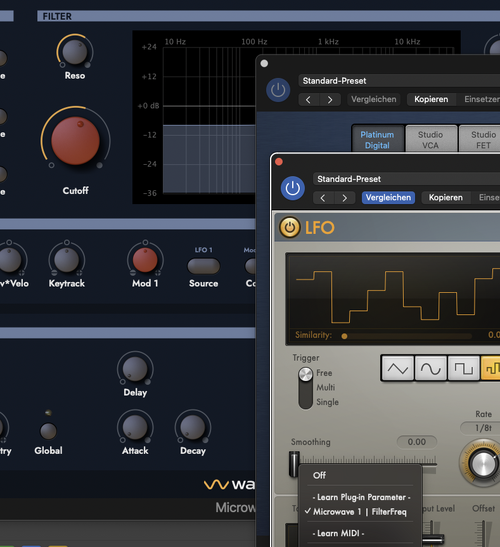Viewport: 500px width, 547px height.
Task: Select the random step waveform icon
Action: [x=491, y=368]
